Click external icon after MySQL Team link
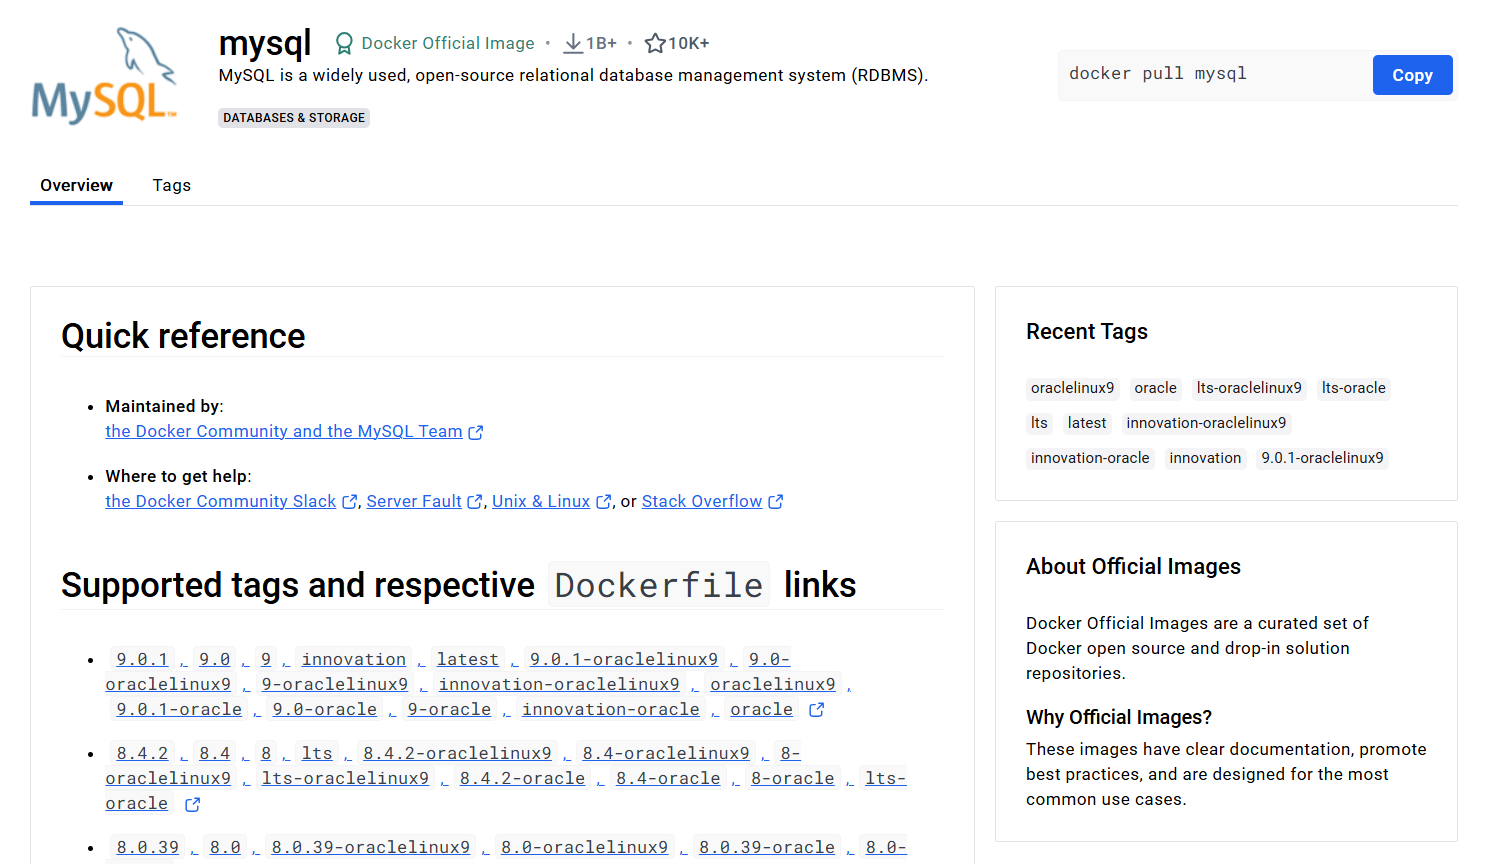The height and width of the screenshot is (864, 1486). click(476, 432)
